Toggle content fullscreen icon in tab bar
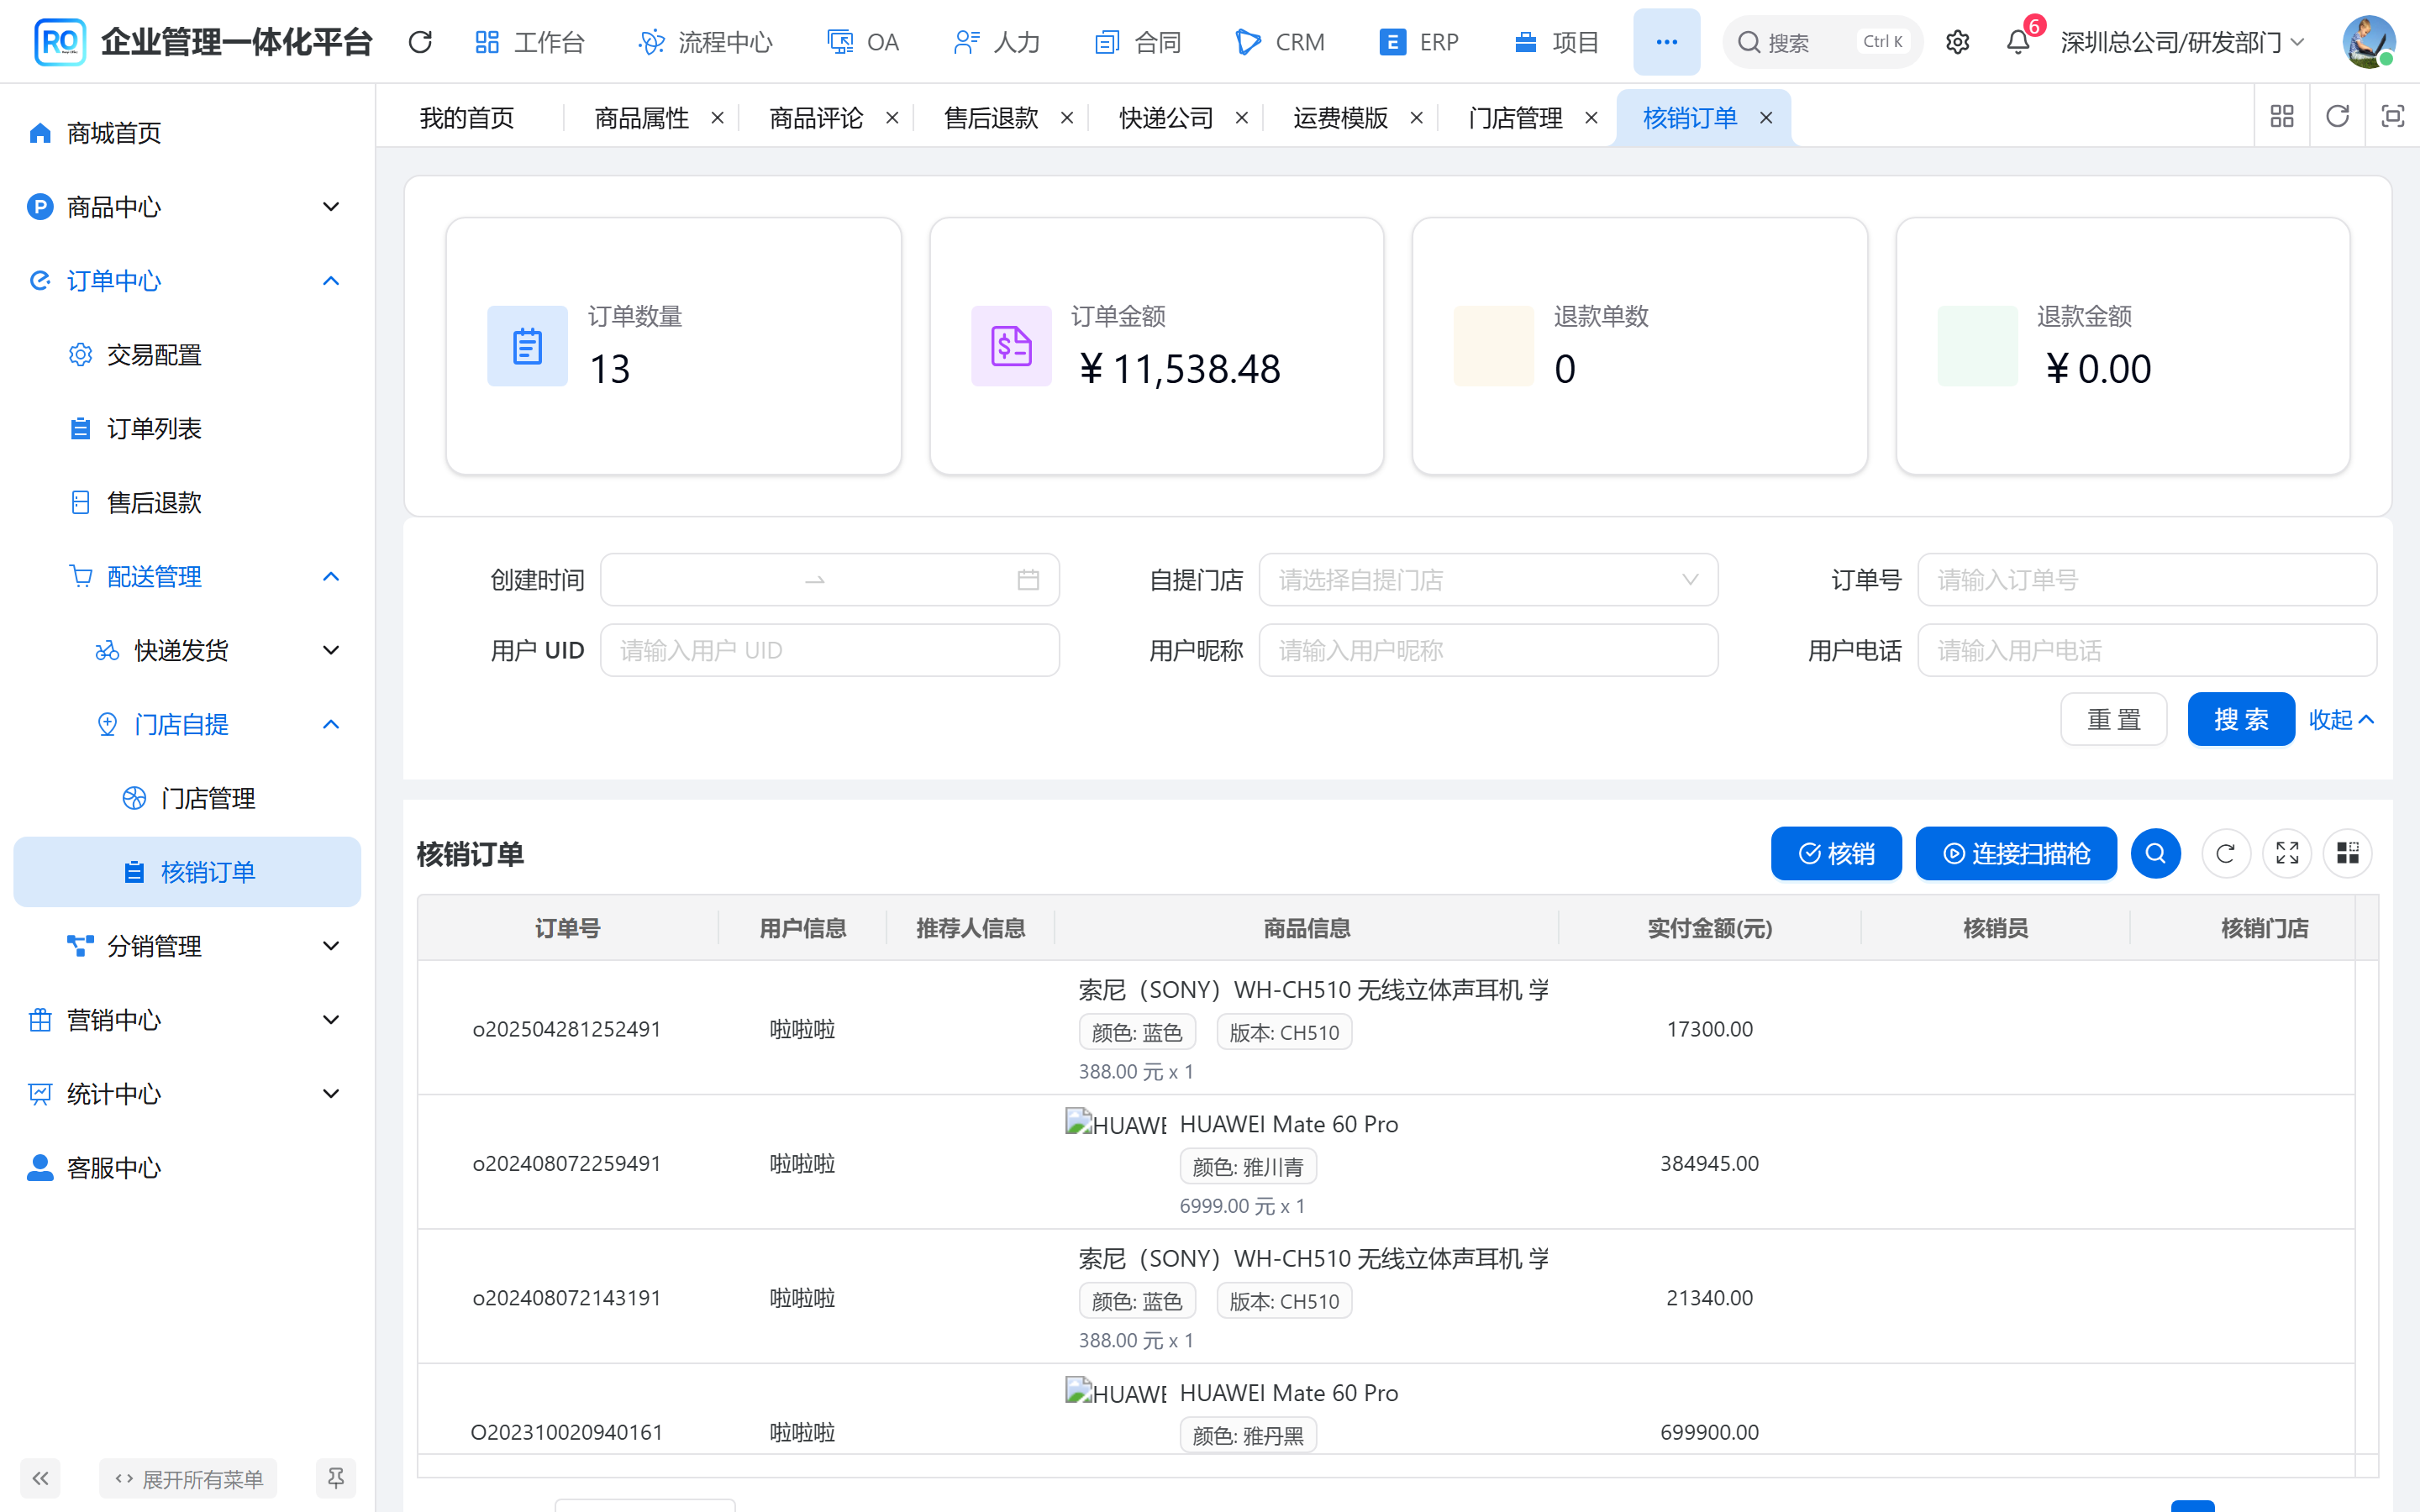 tap(2392, 117)
